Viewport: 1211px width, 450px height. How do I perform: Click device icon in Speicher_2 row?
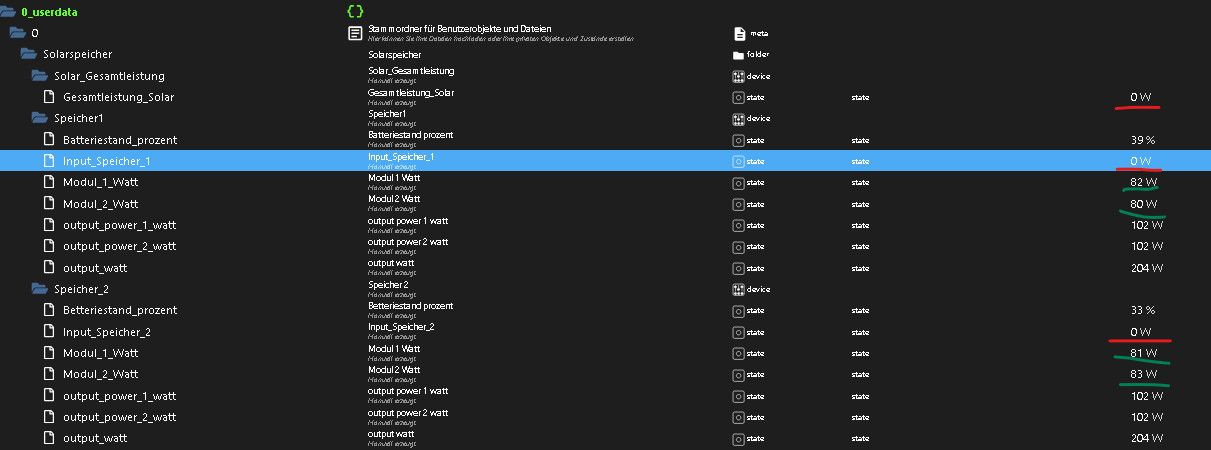point(739,289)
